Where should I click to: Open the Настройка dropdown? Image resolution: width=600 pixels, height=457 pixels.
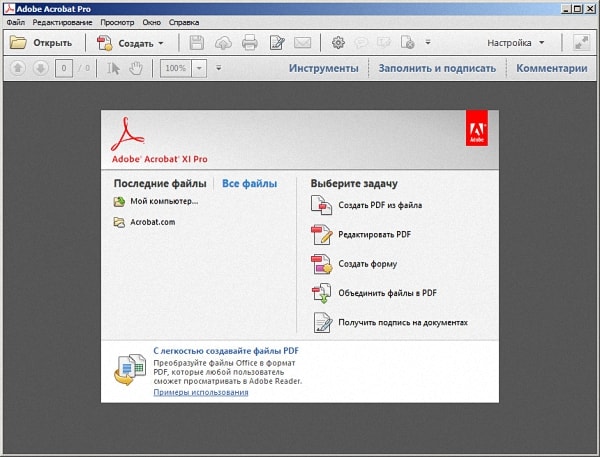[x=516, y=43]
